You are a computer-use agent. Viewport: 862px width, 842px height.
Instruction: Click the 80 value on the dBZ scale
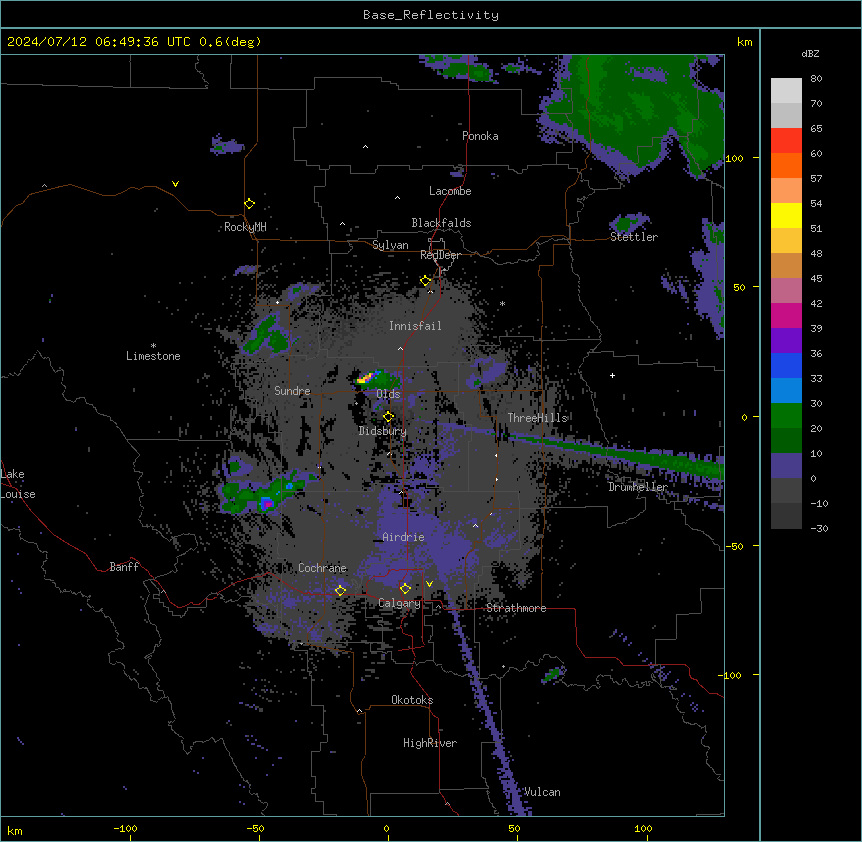pos(816,79)
